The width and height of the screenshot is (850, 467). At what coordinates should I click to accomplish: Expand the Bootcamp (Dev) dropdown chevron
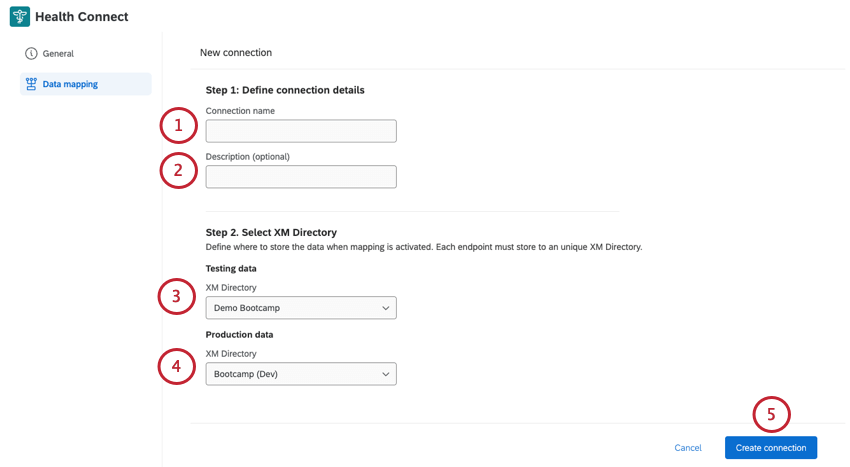[385, 374]
